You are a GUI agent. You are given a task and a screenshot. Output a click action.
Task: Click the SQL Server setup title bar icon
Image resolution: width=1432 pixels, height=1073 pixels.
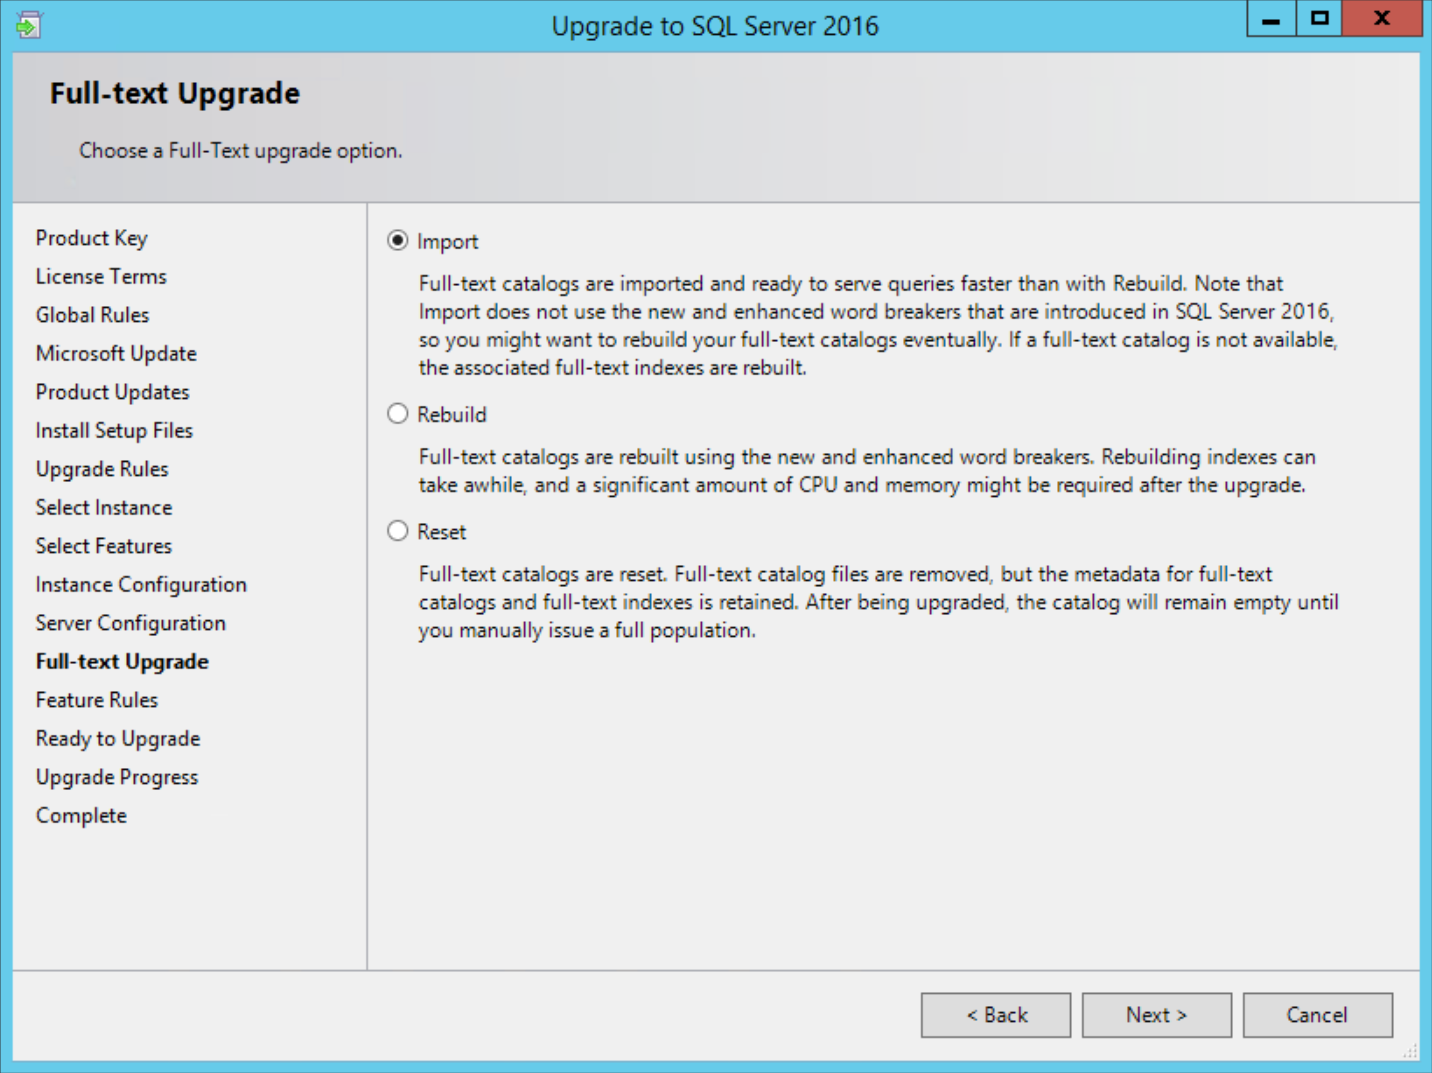pyautogui.click(x=28, y=24)
